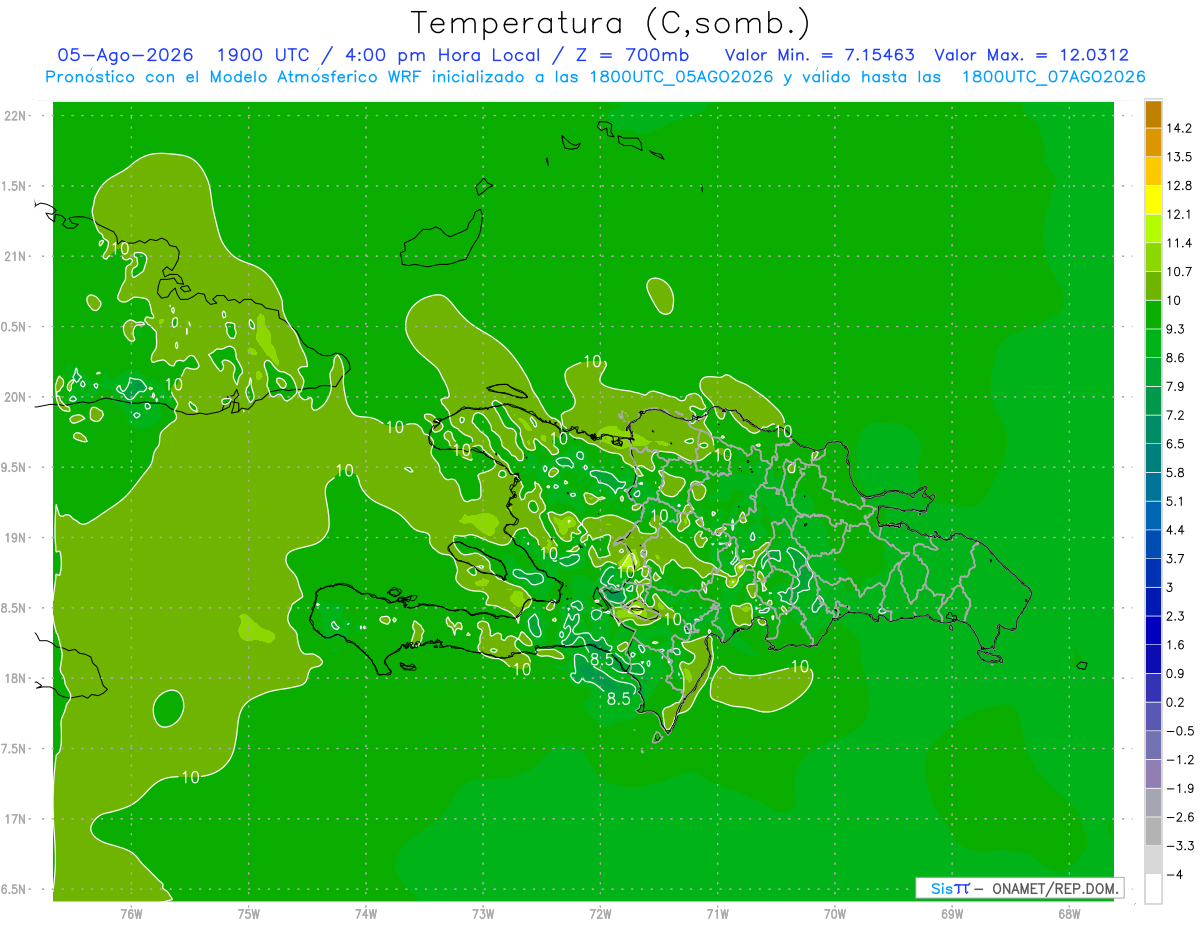Click the "11.4" legend value
This screenshot has height=927, width=1200.
[x=1178, y=243]
